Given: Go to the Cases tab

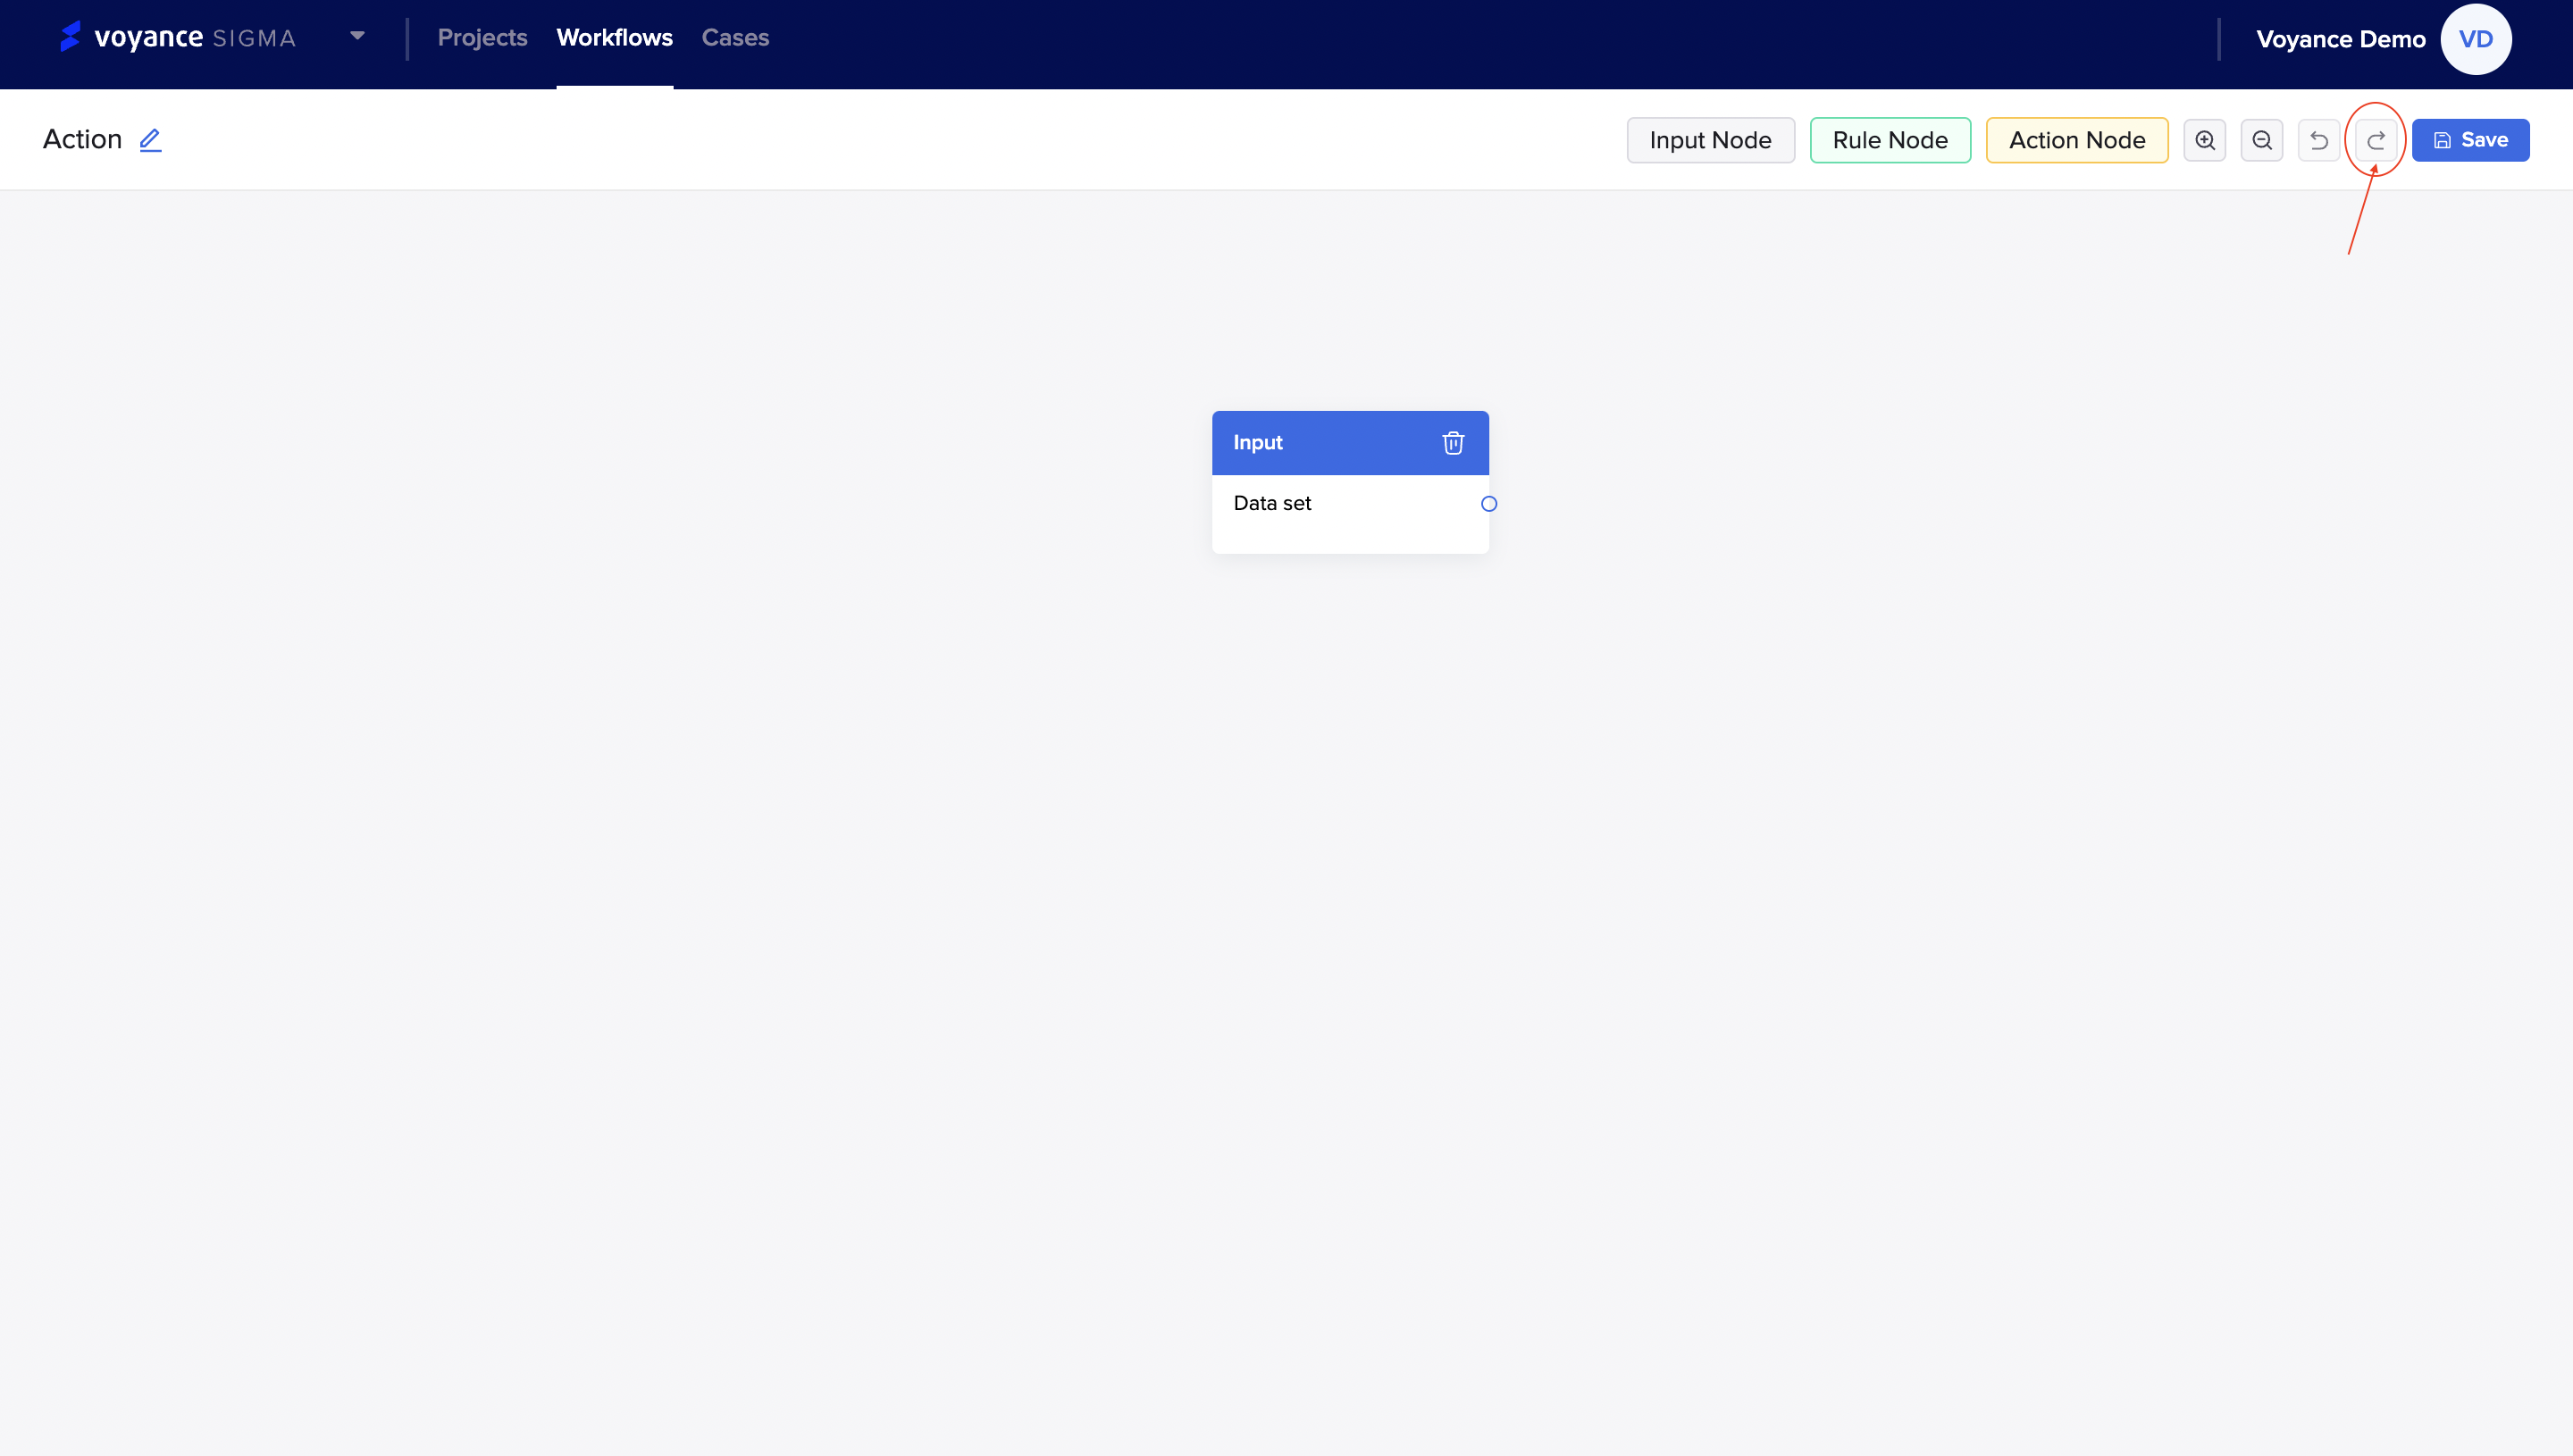Looking at the screenshot, I should point(735,38).
